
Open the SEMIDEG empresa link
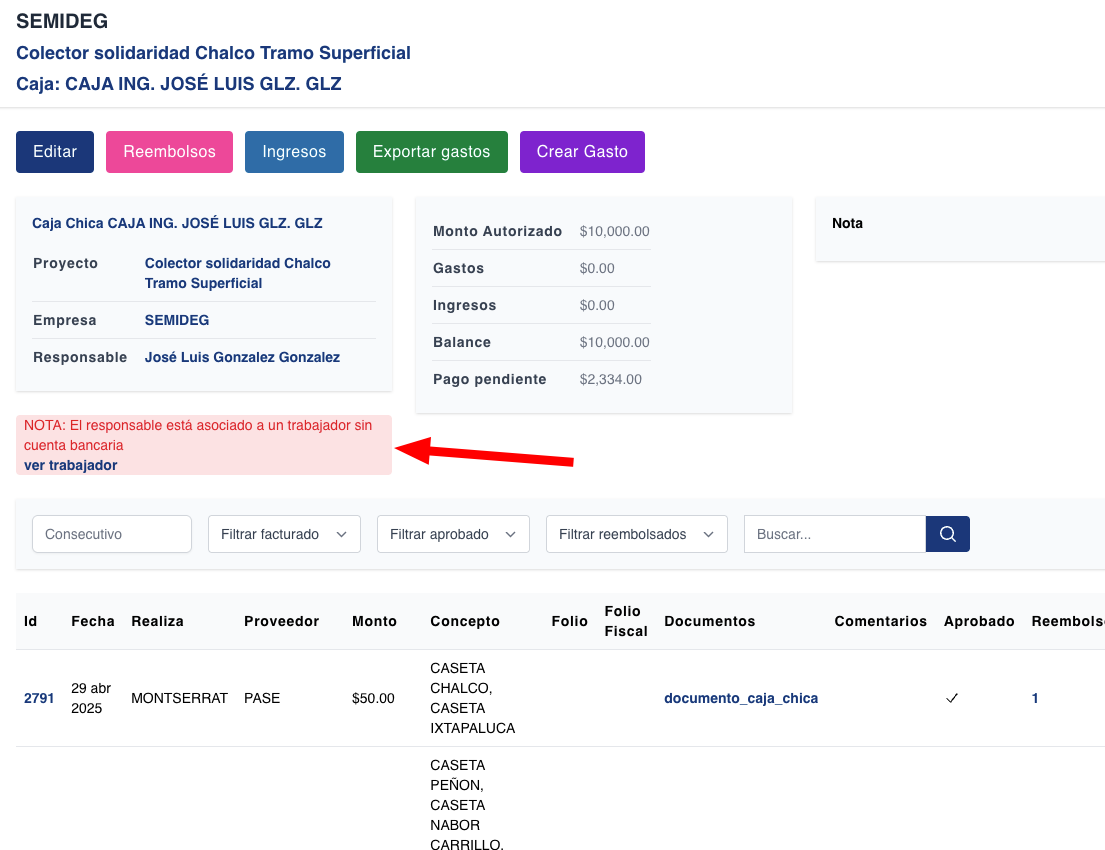[177, 320]
